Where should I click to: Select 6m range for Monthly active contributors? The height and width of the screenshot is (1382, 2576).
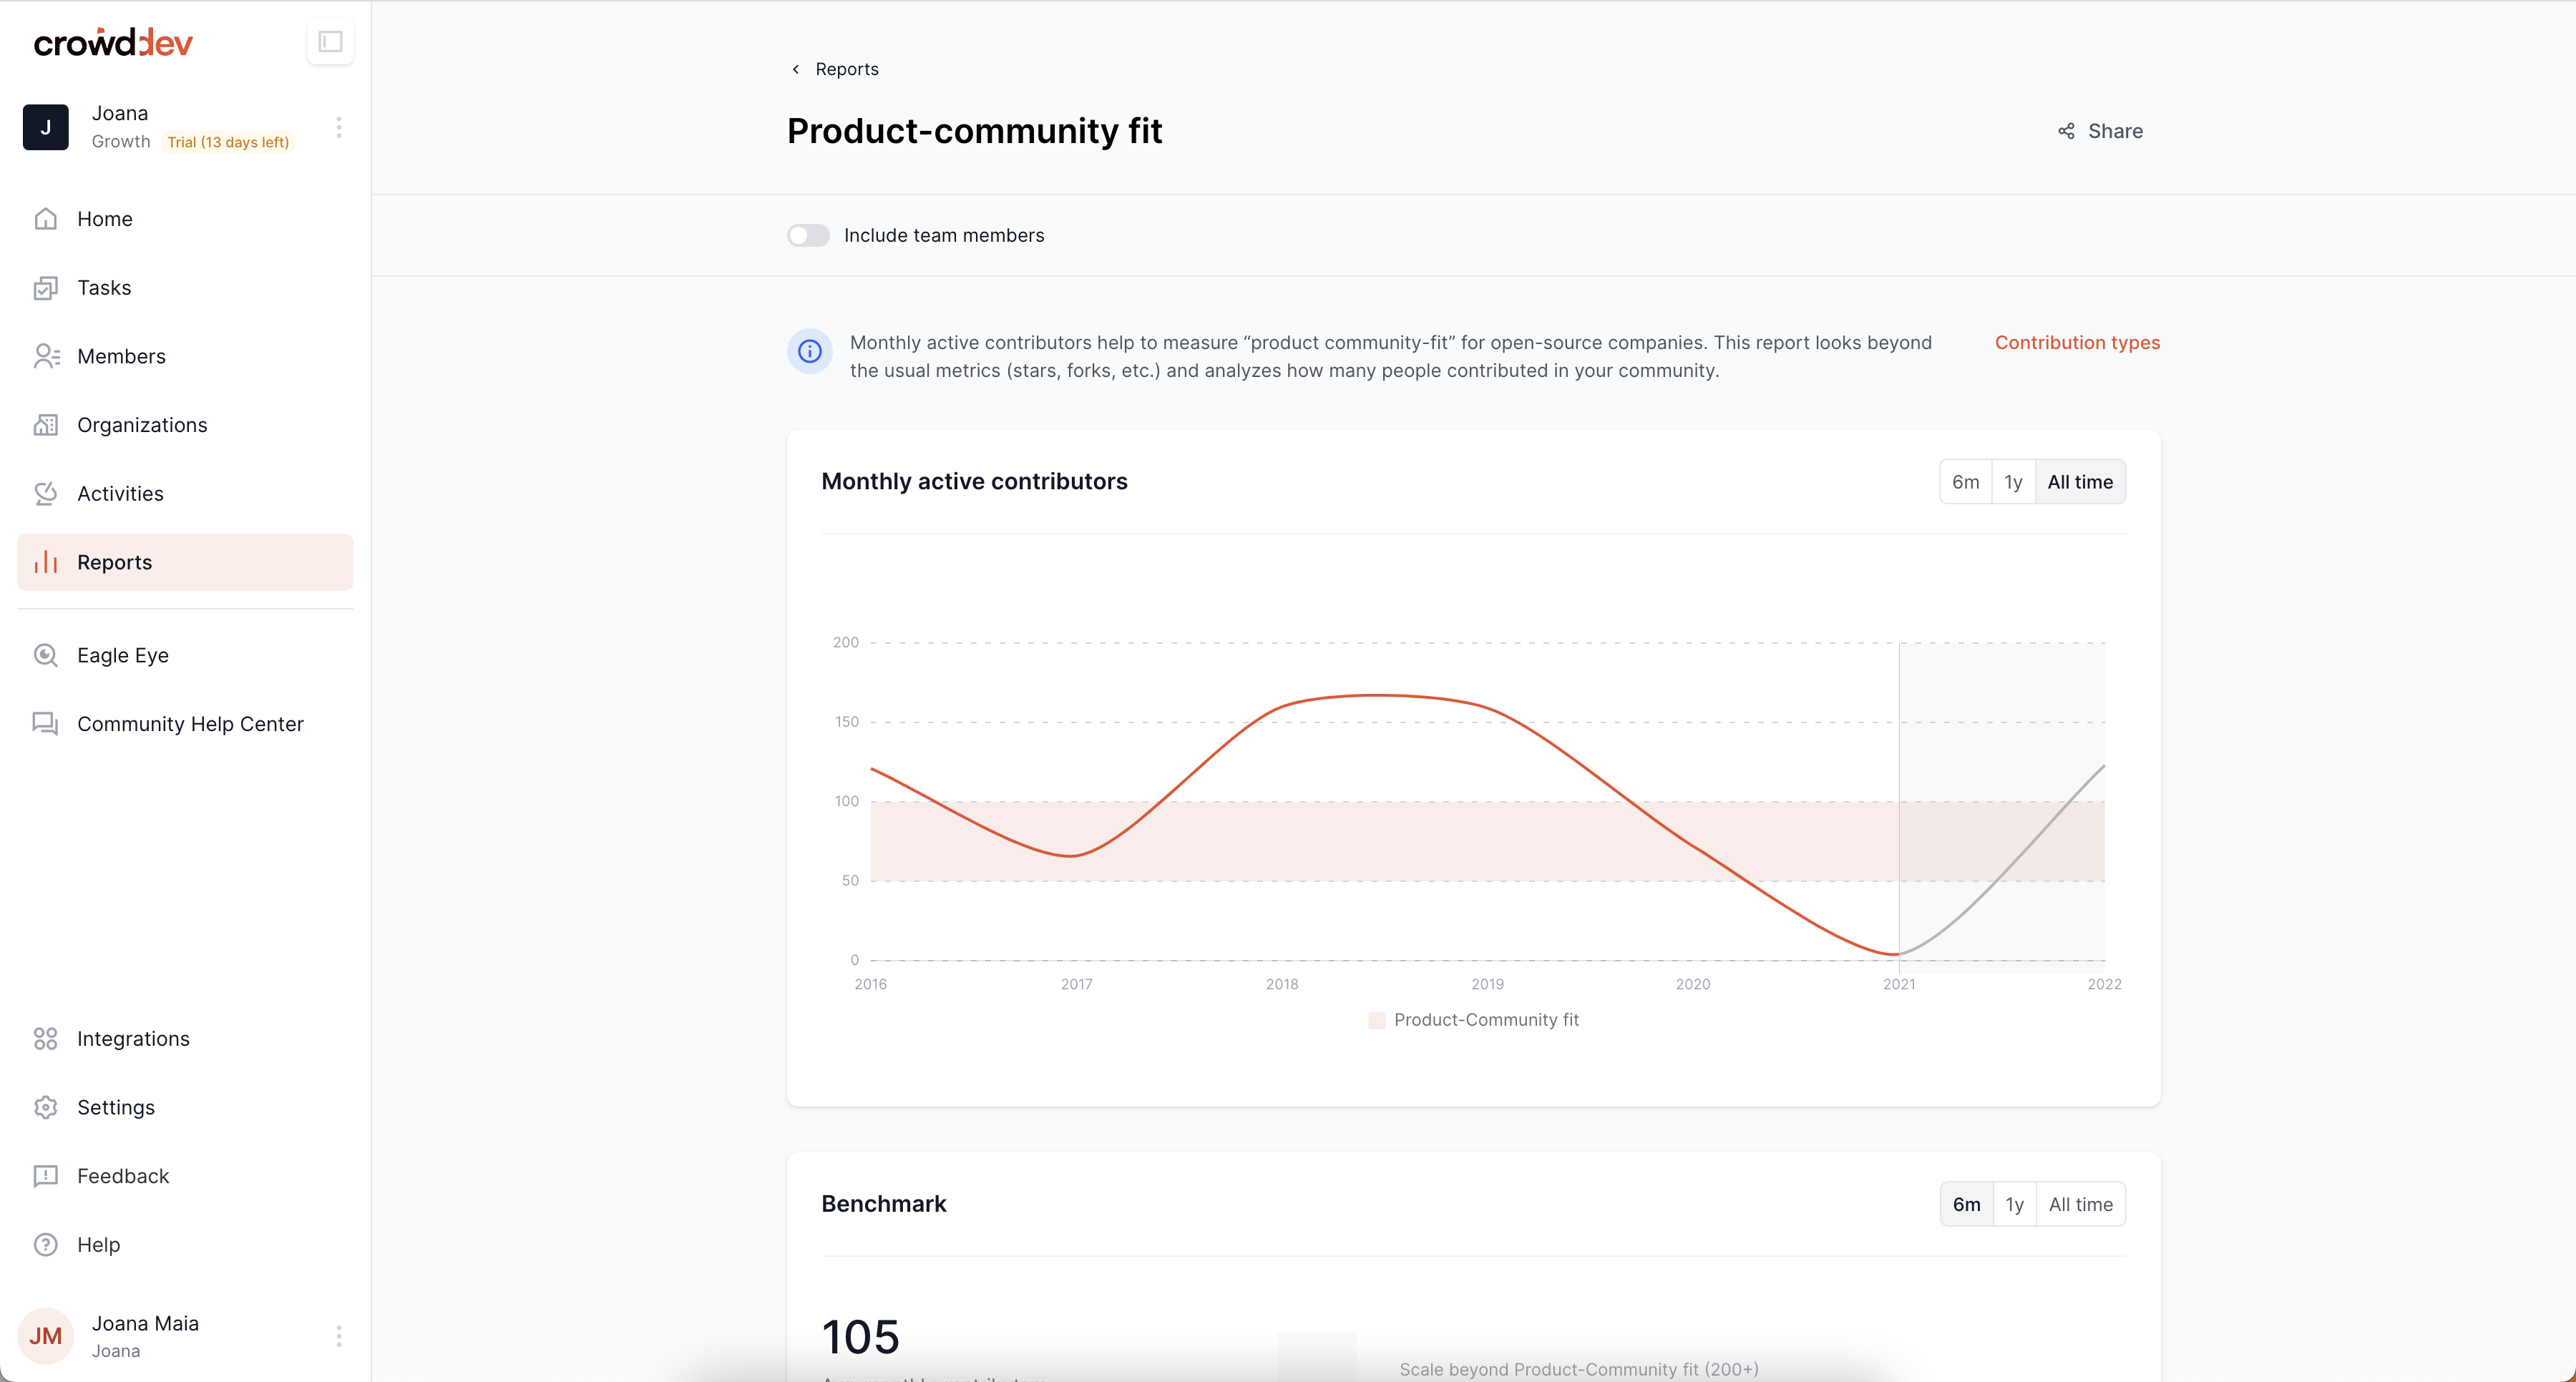1965,482
